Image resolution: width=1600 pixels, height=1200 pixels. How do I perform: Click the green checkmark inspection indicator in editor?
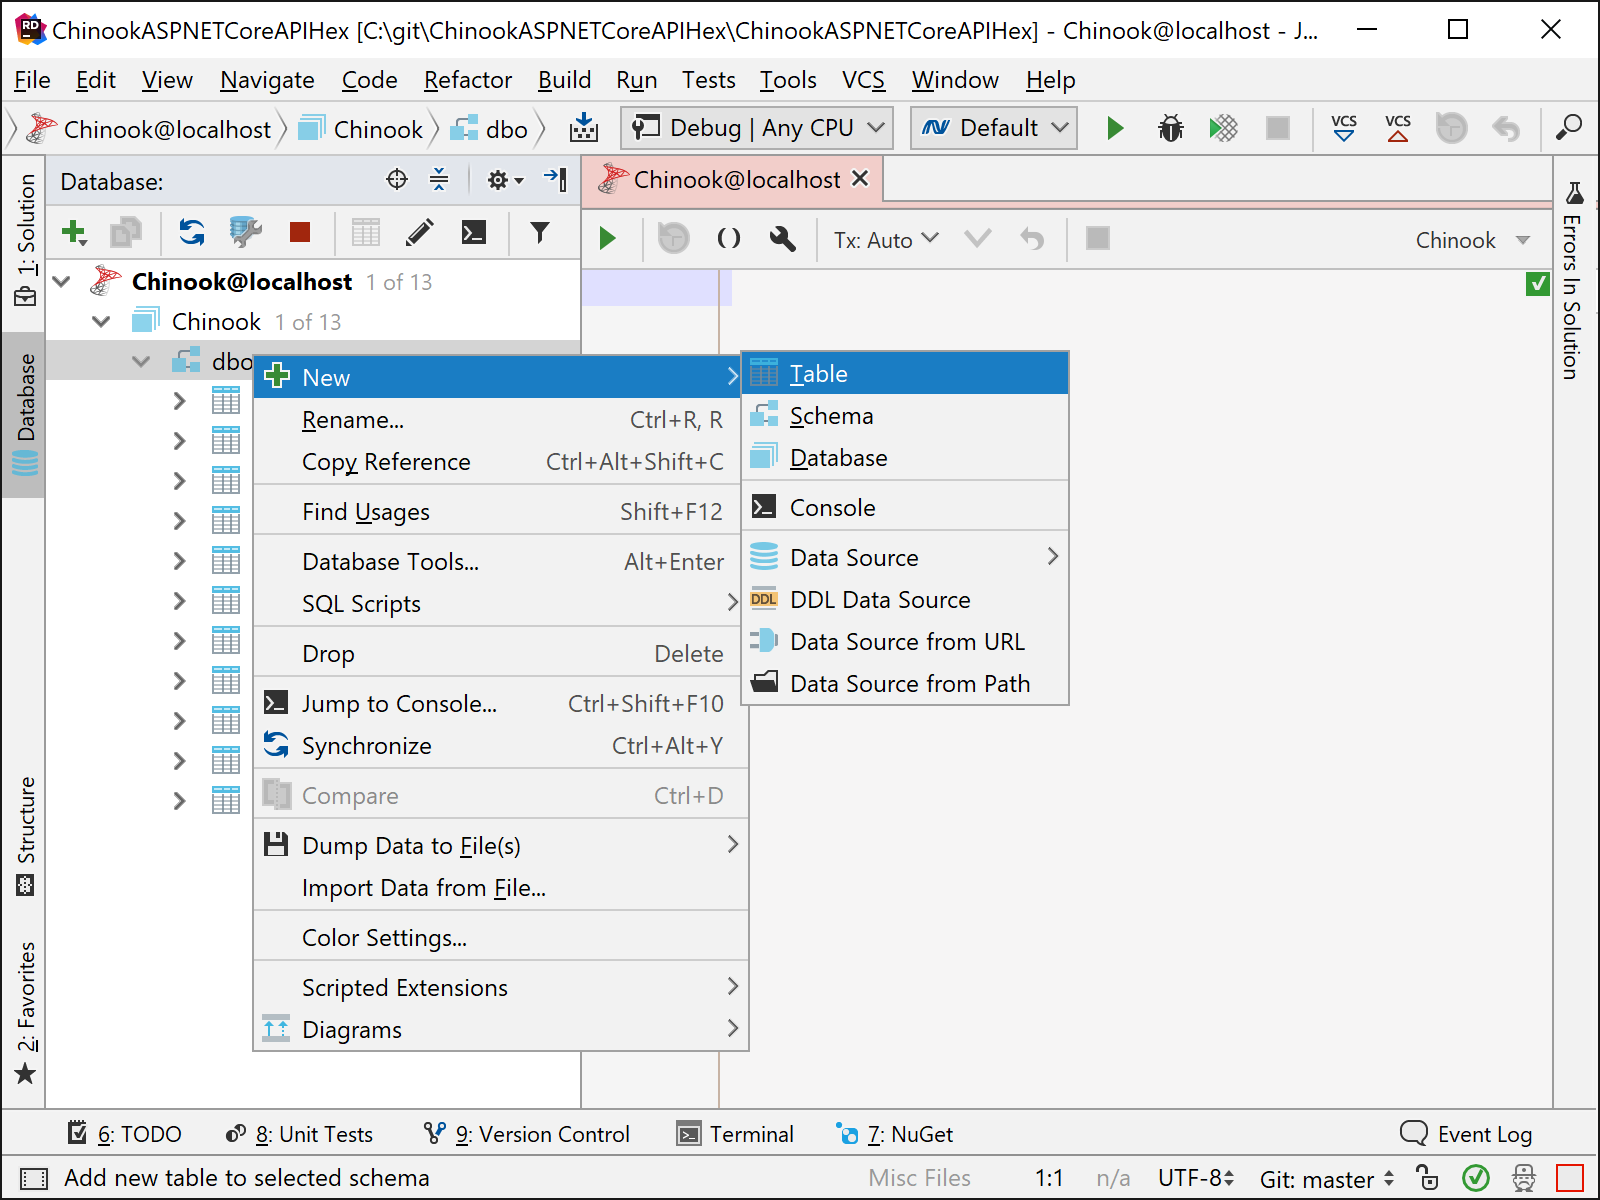pos(1538,284)
